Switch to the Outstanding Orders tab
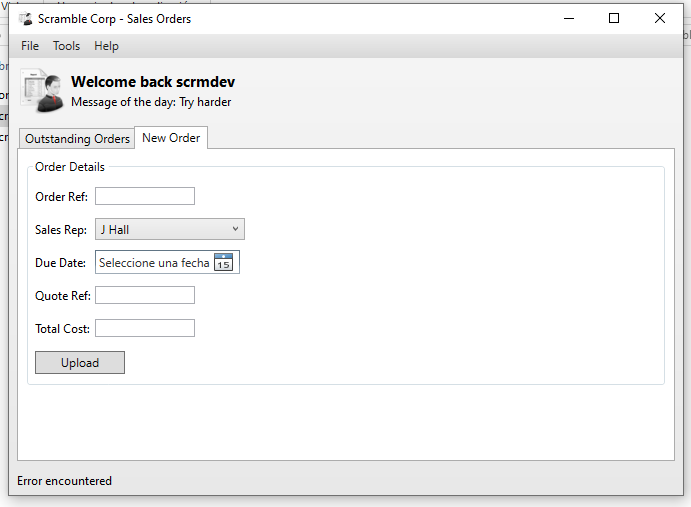 click(77, 139)
